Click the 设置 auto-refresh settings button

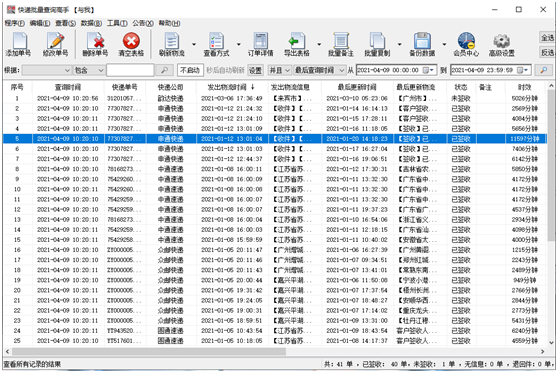point(255,70)
